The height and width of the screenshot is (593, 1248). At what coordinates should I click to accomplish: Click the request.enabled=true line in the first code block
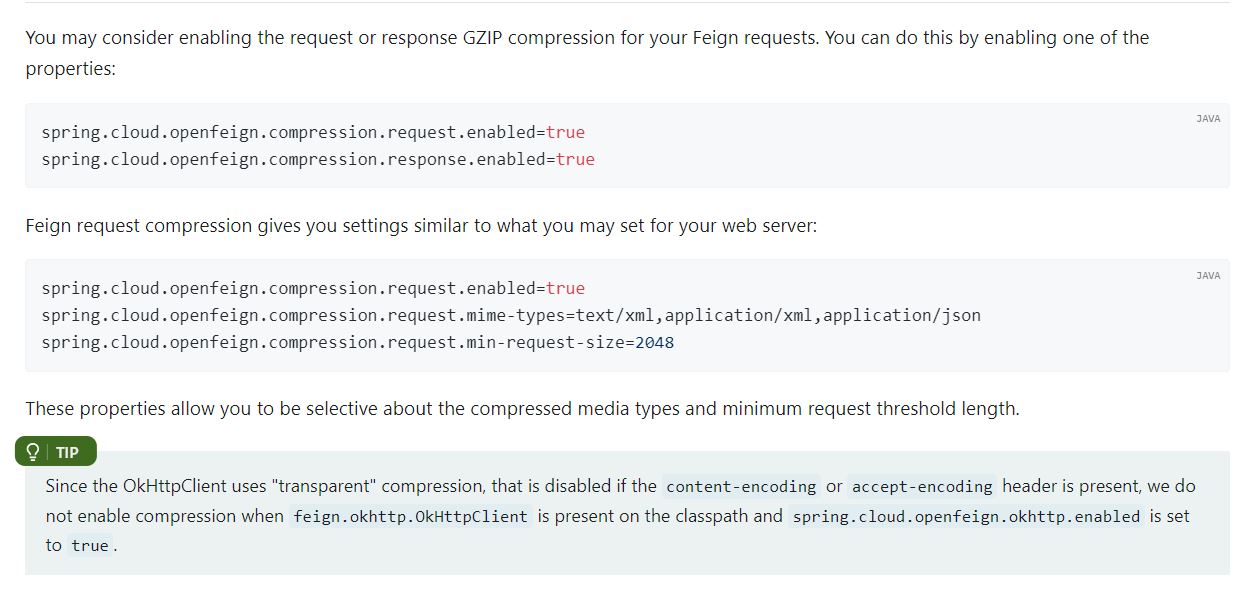click(312, 132)
